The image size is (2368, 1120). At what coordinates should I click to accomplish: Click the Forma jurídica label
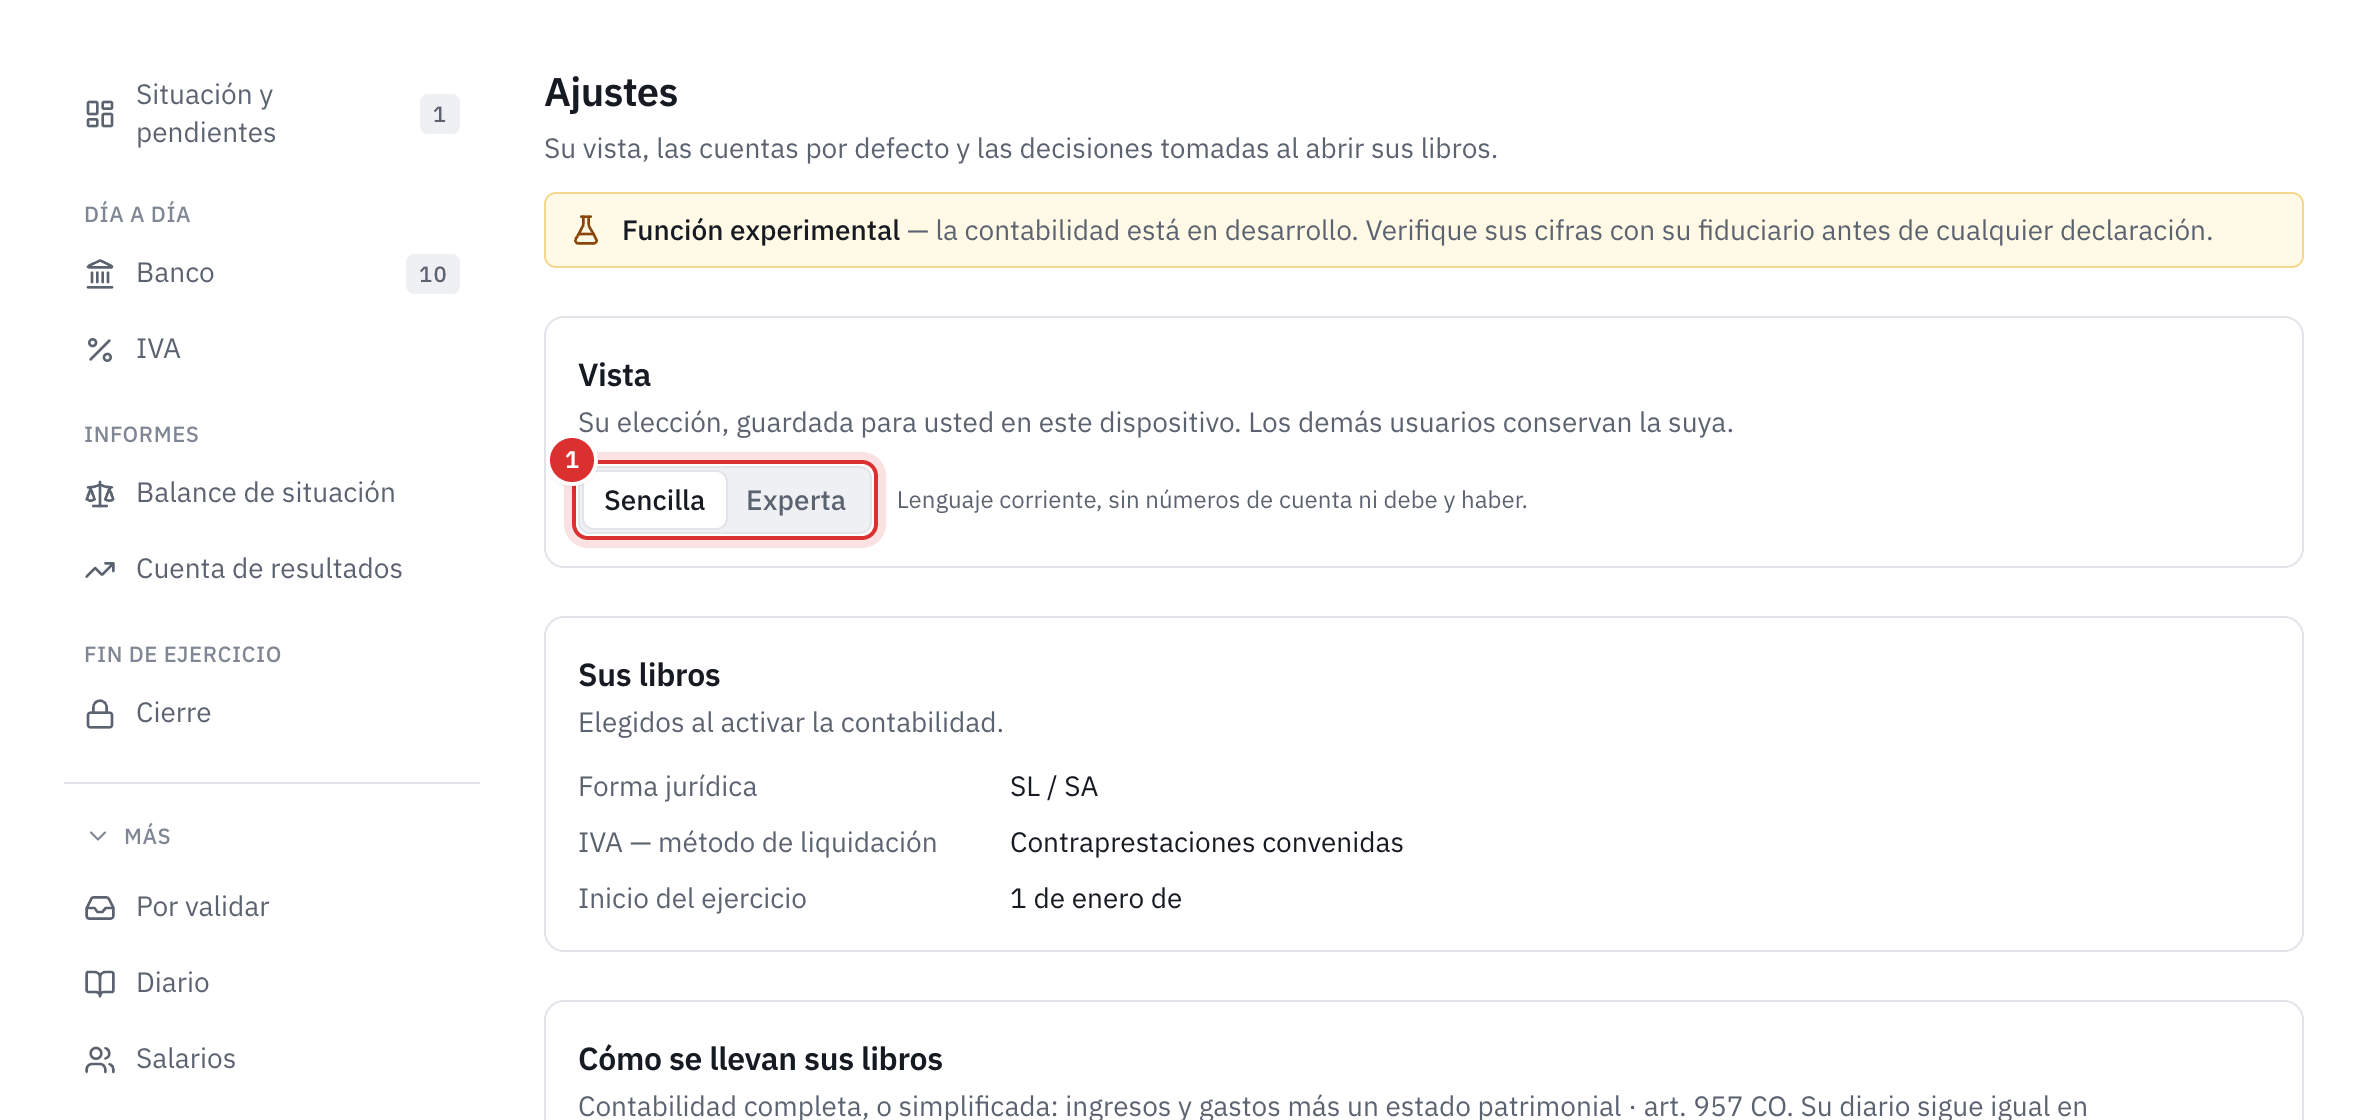click(667, 787)
